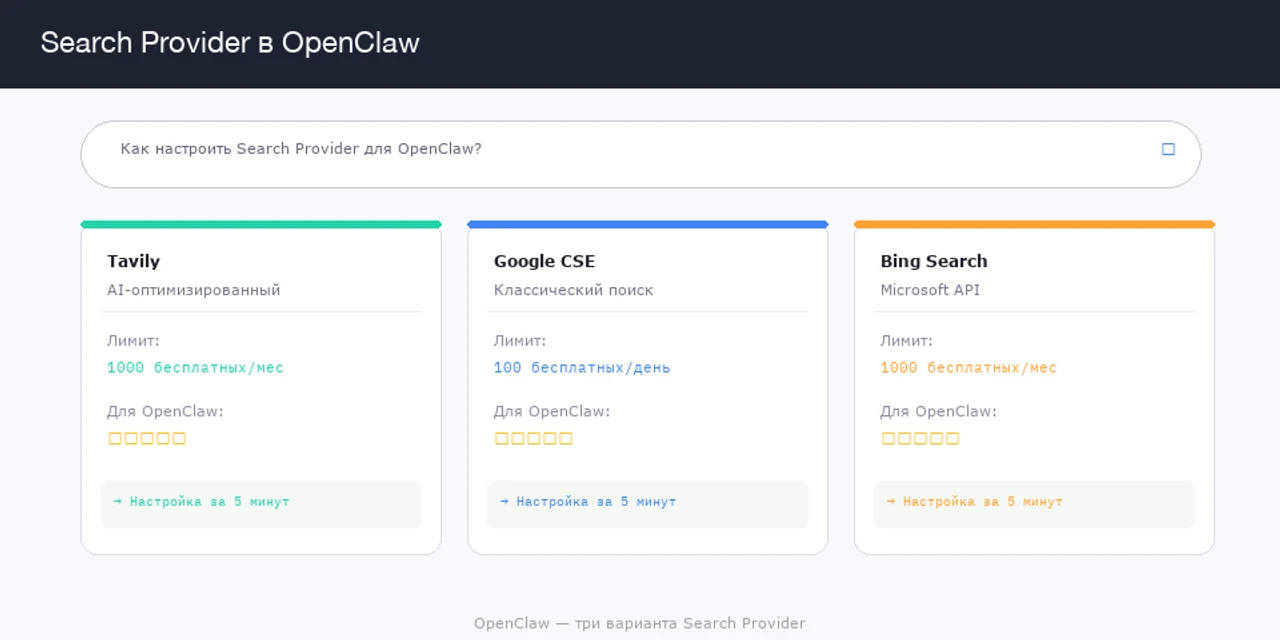Select the Bing Search card title
The height and width of the screenshot is (640, 1280).
coord(934,261)
